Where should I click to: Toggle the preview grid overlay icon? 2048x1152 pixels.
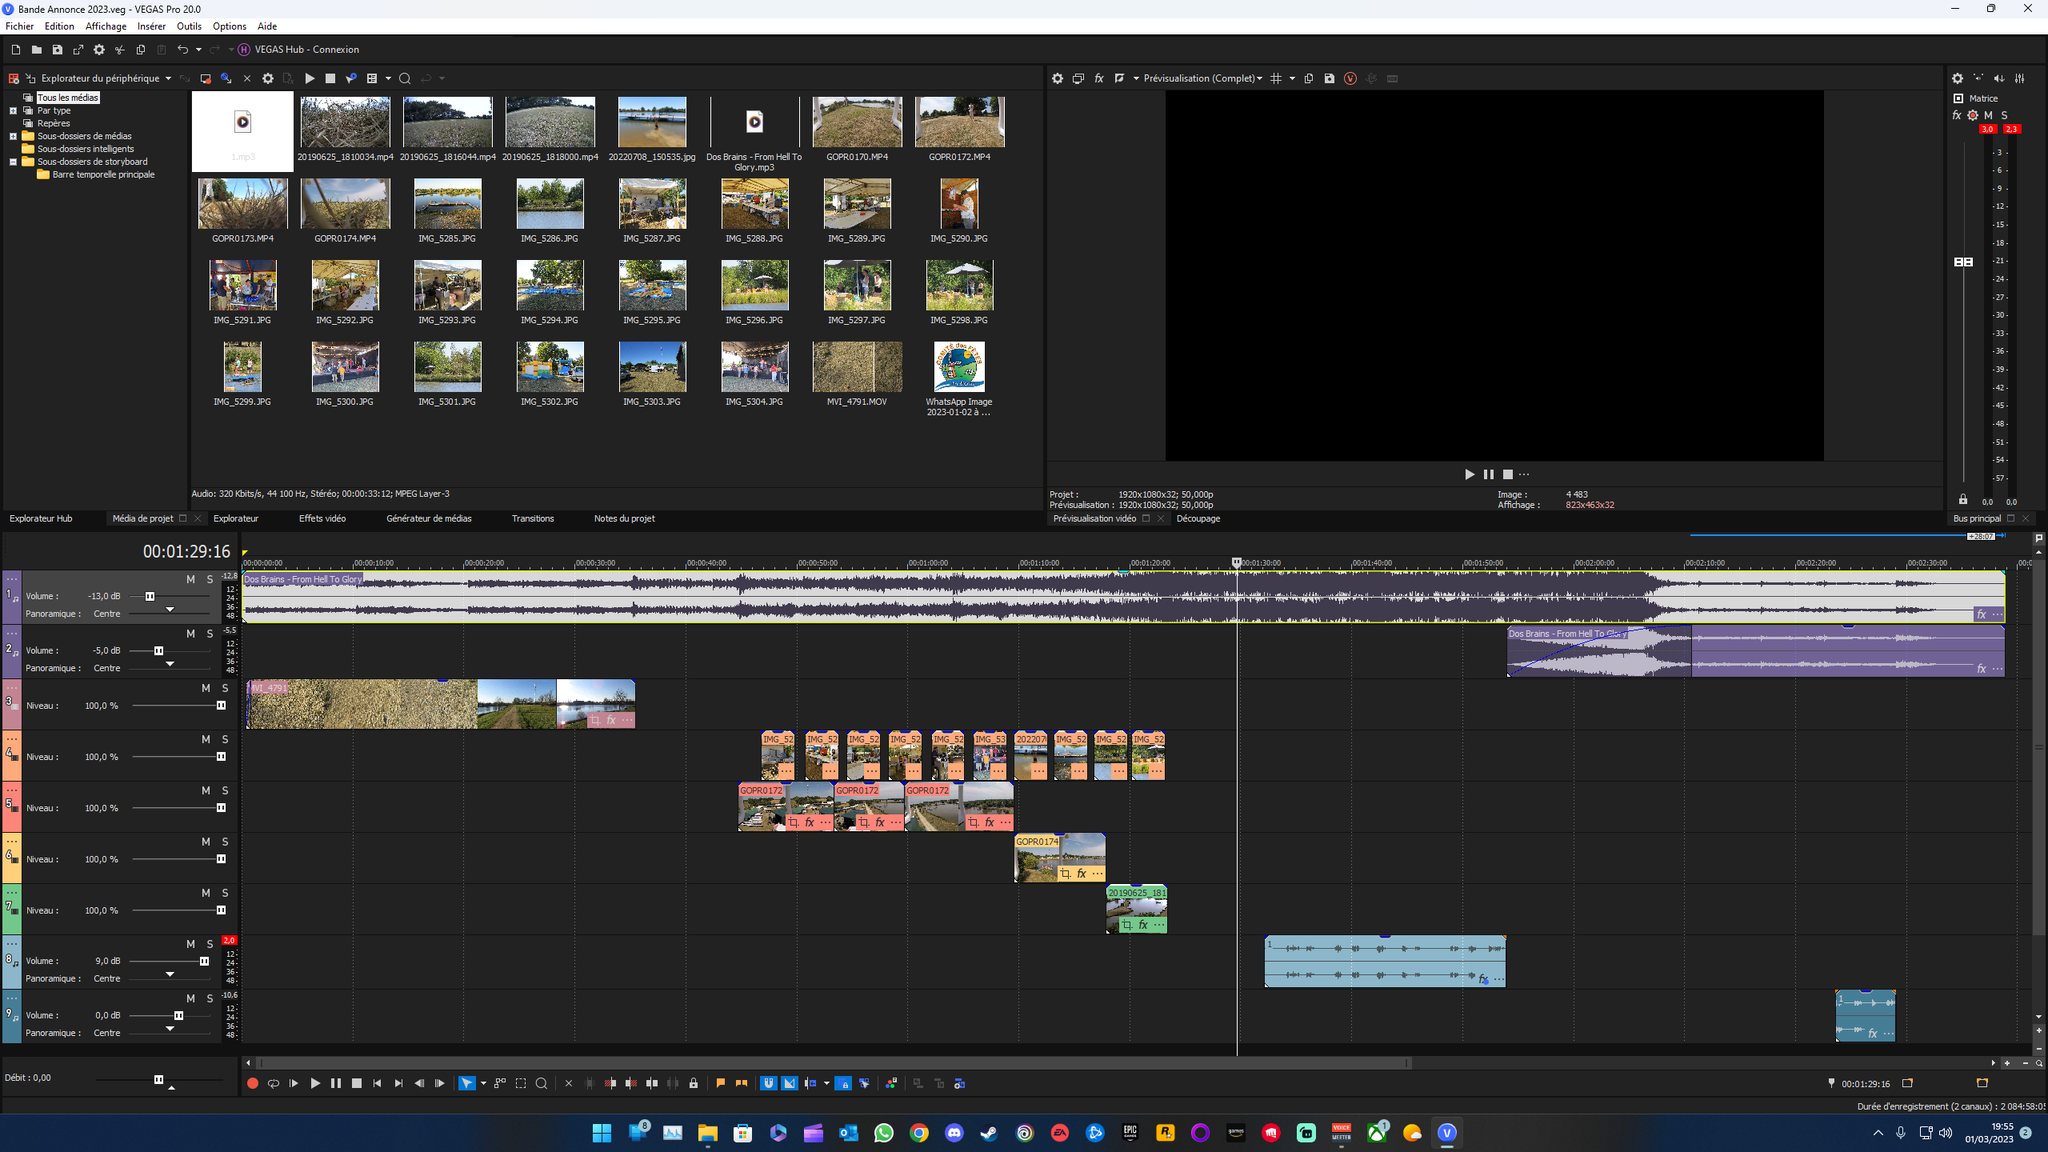pos(1276,78)
